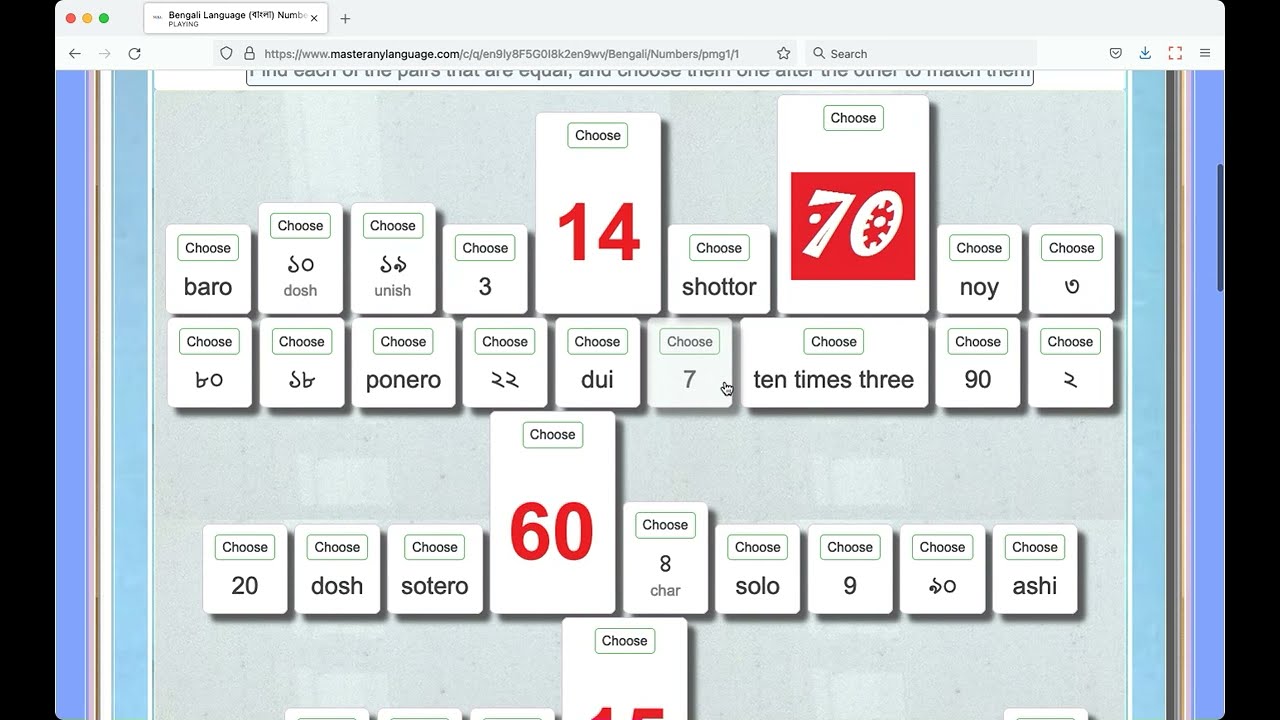This screenshot has height=720, width=1280.
Task: Click the browser forward arrow
Action: (x=105, y=53)
